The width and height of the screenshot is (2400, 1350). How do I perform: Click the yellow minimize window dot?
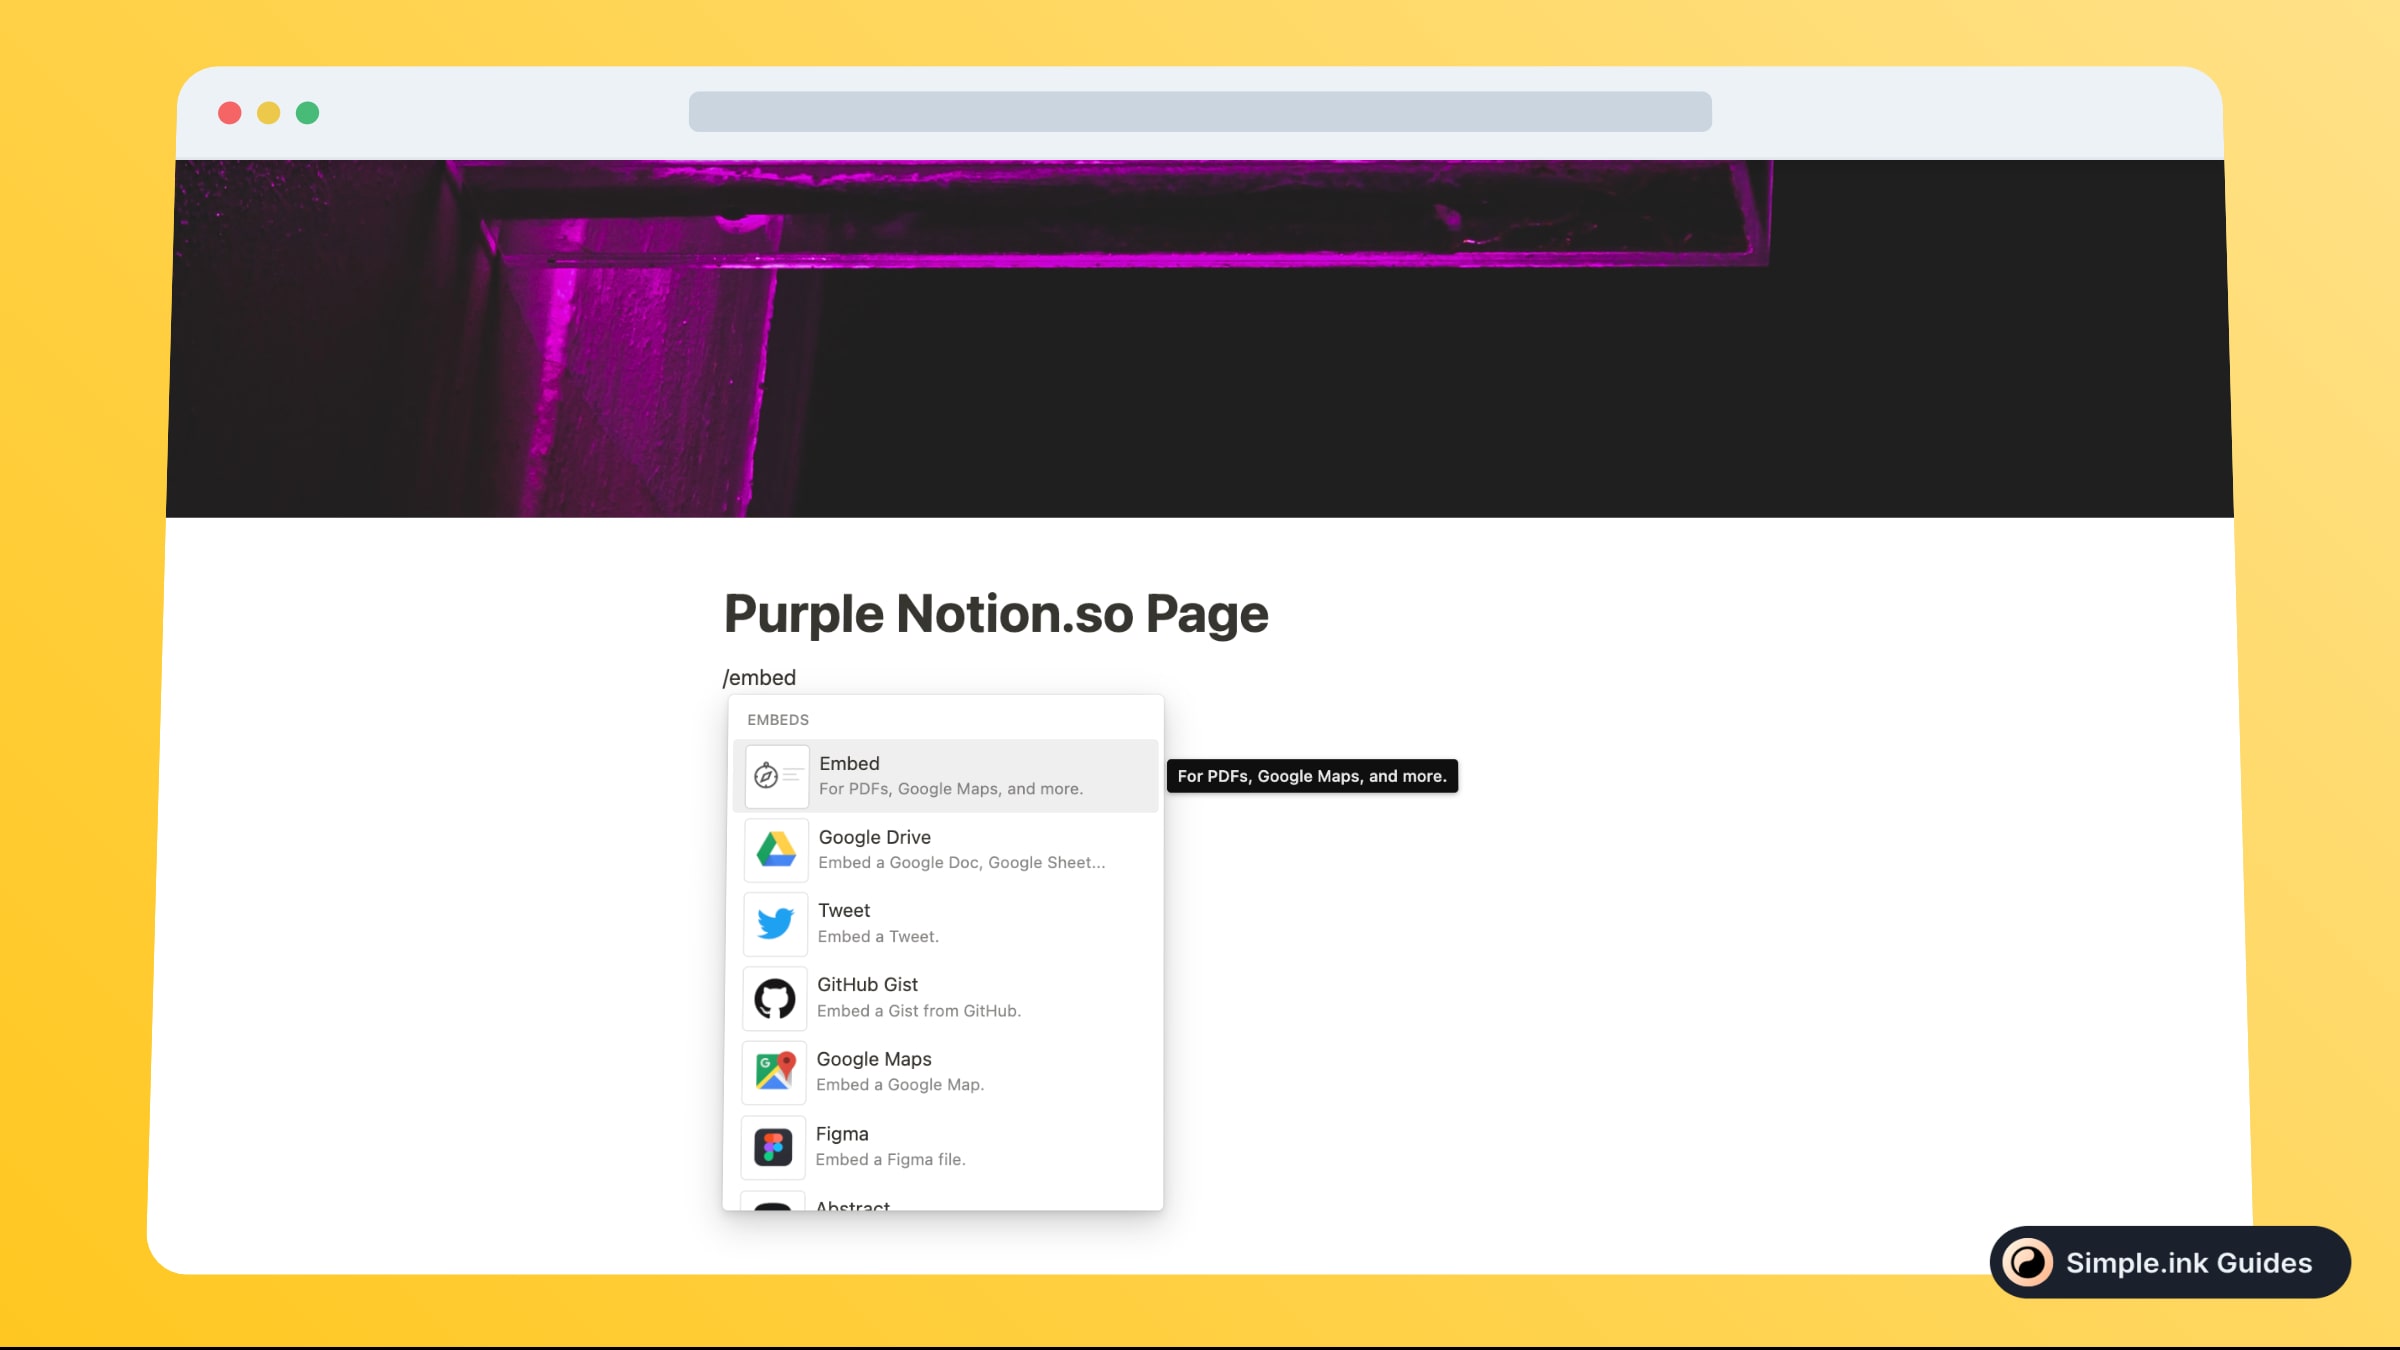[x=268, y=113]
